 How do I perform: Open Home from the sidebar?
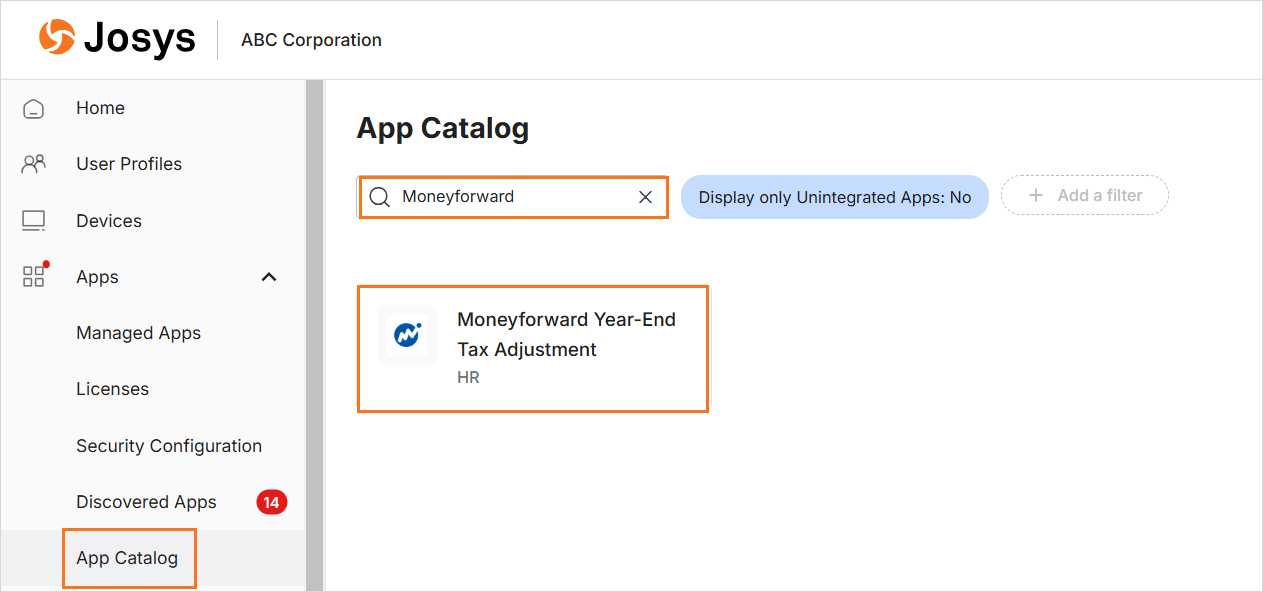(x=100, y=108)
